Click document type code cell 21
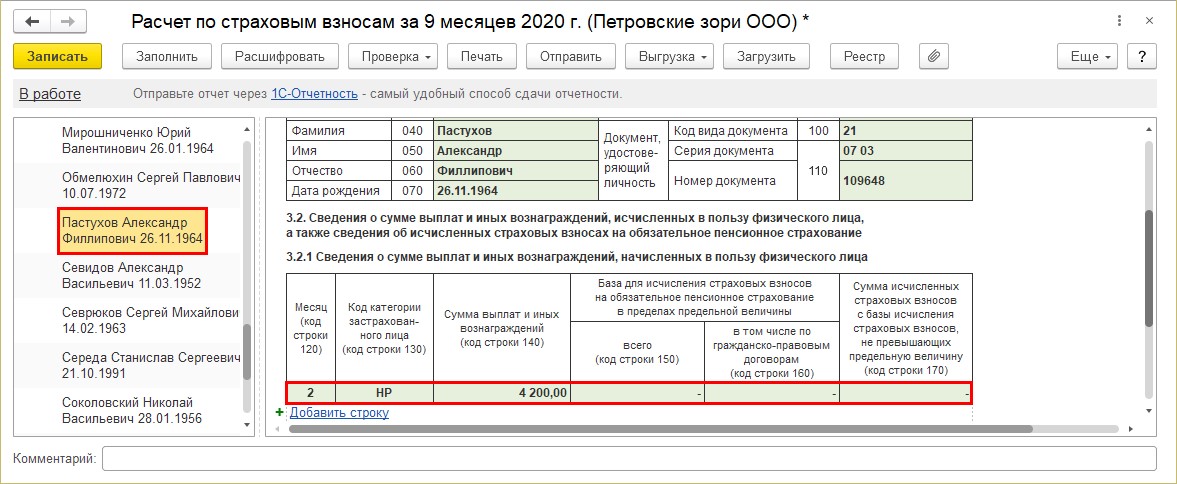Viewport: 1177px width, 484px height. (906, 131)
